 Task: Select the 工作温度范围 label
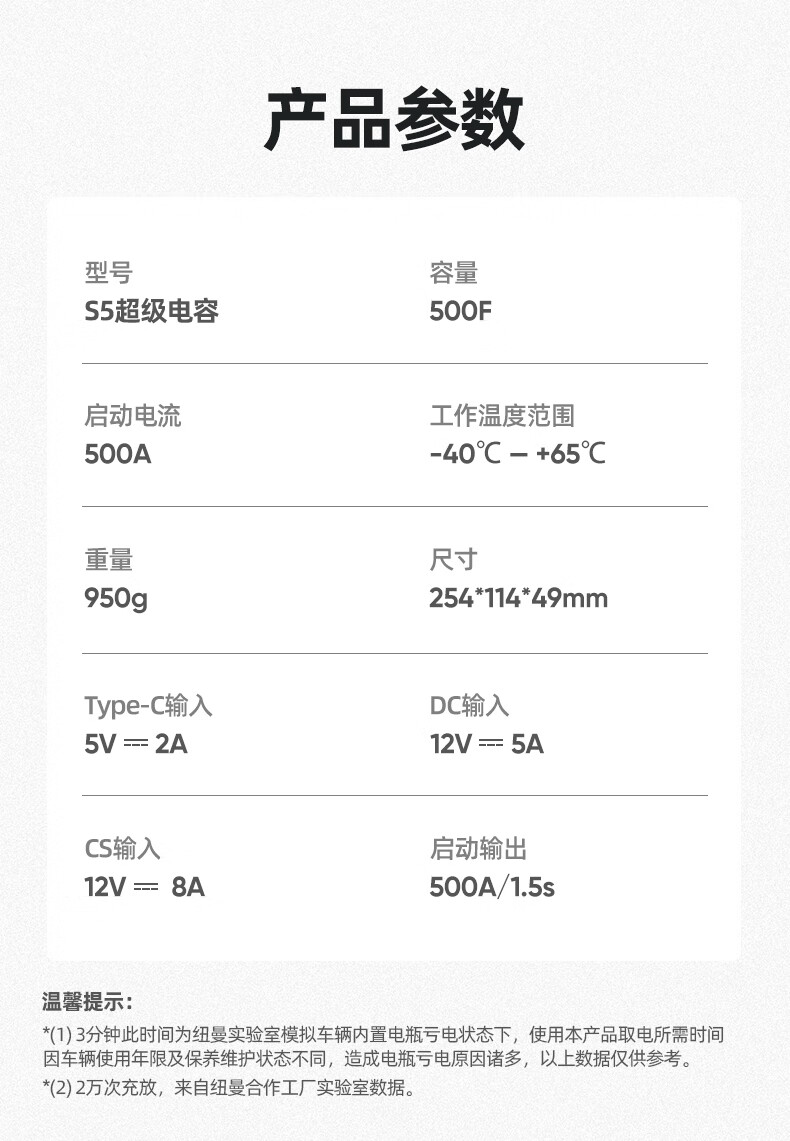(x=502, y=416)
